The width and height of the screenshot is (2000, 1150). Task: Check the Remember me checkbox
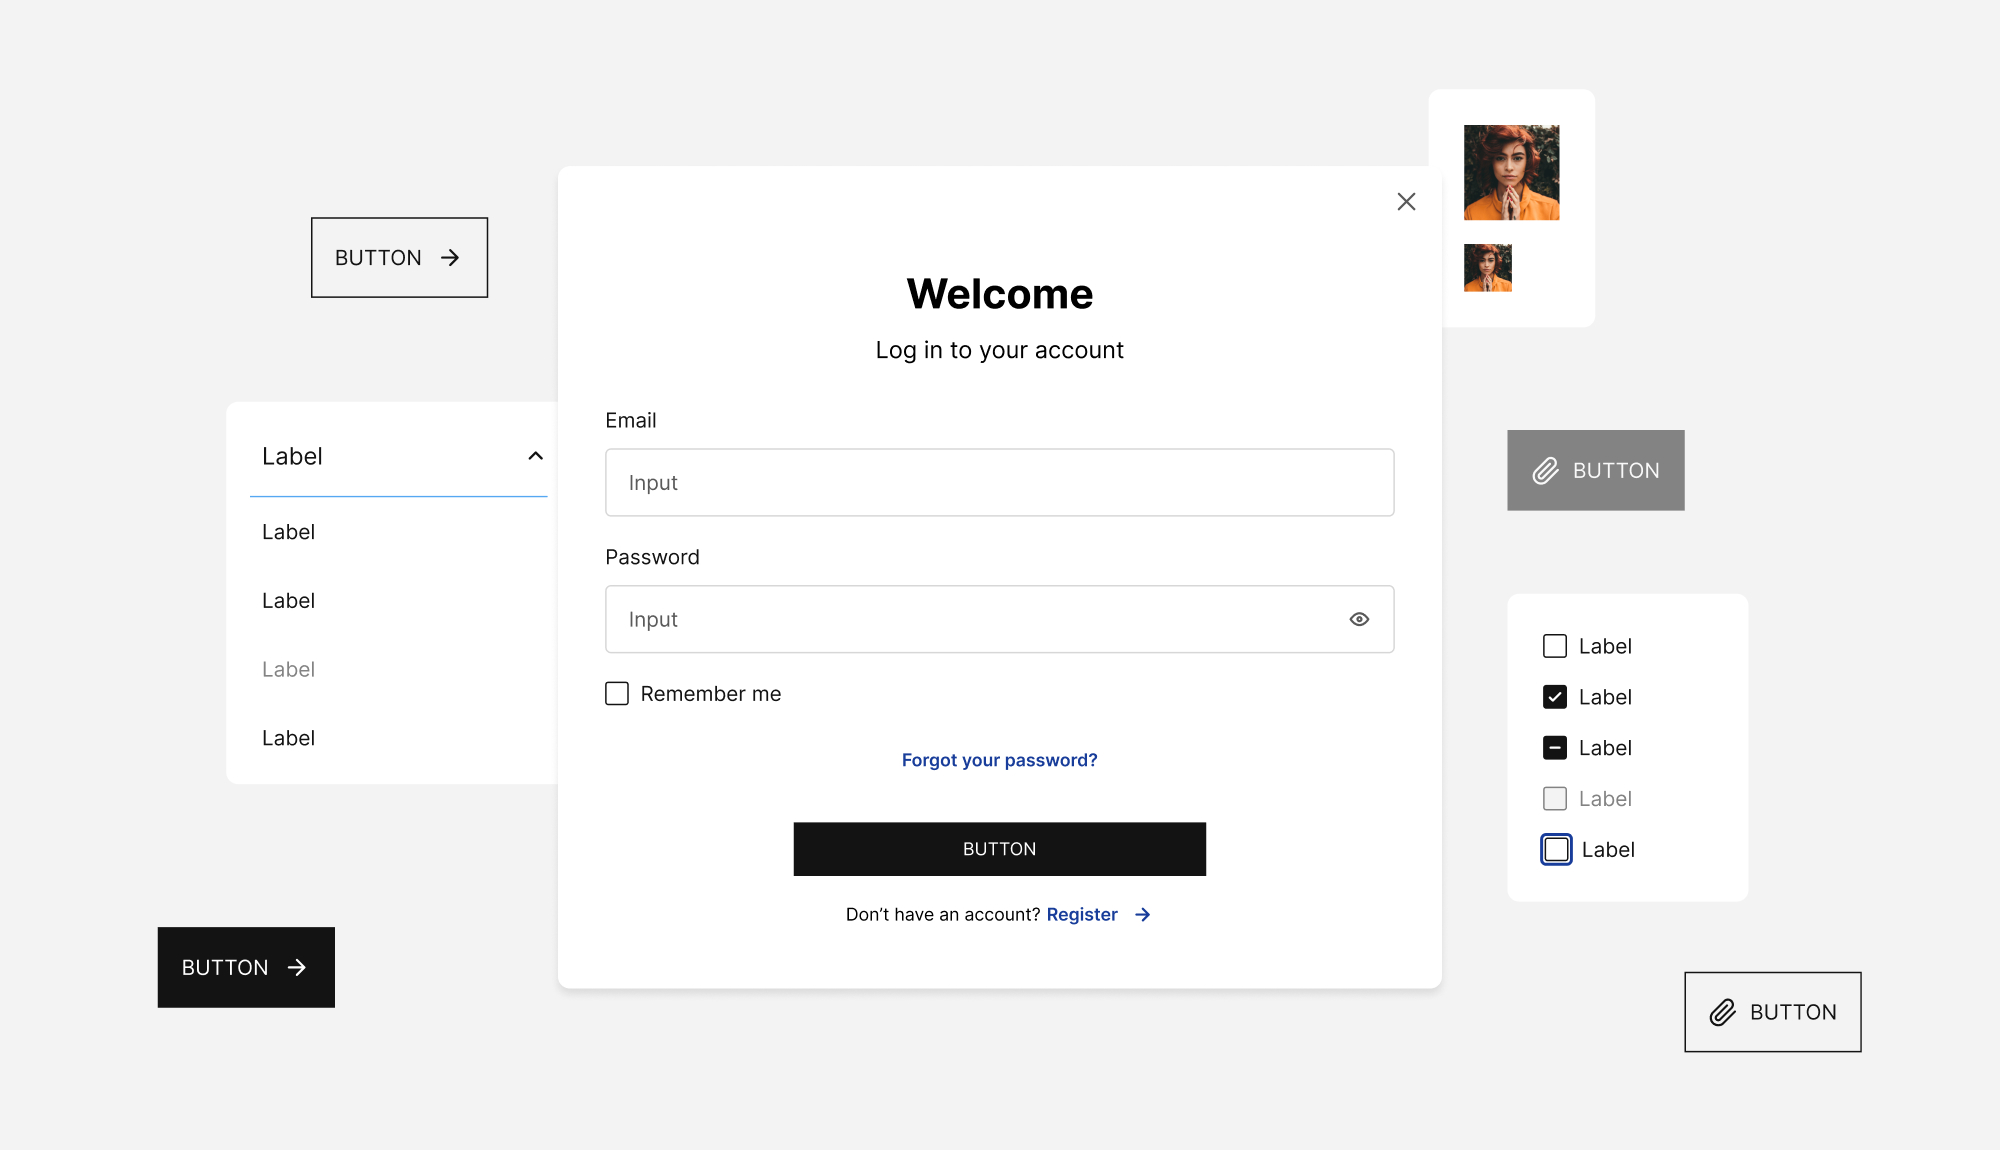click(617, 694)
